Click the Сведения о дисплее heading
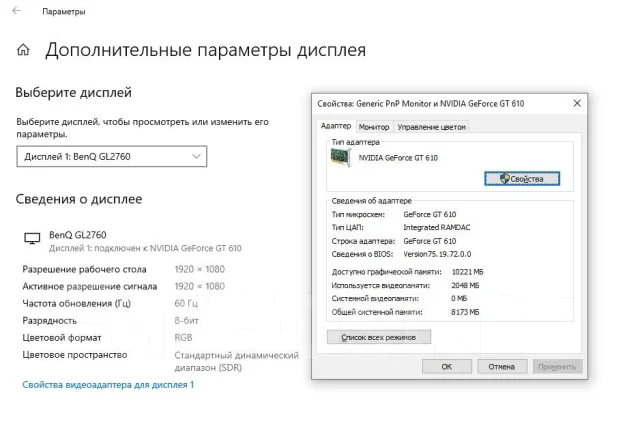The width and height of the screenshot is (640, 424). click(79, 199)
